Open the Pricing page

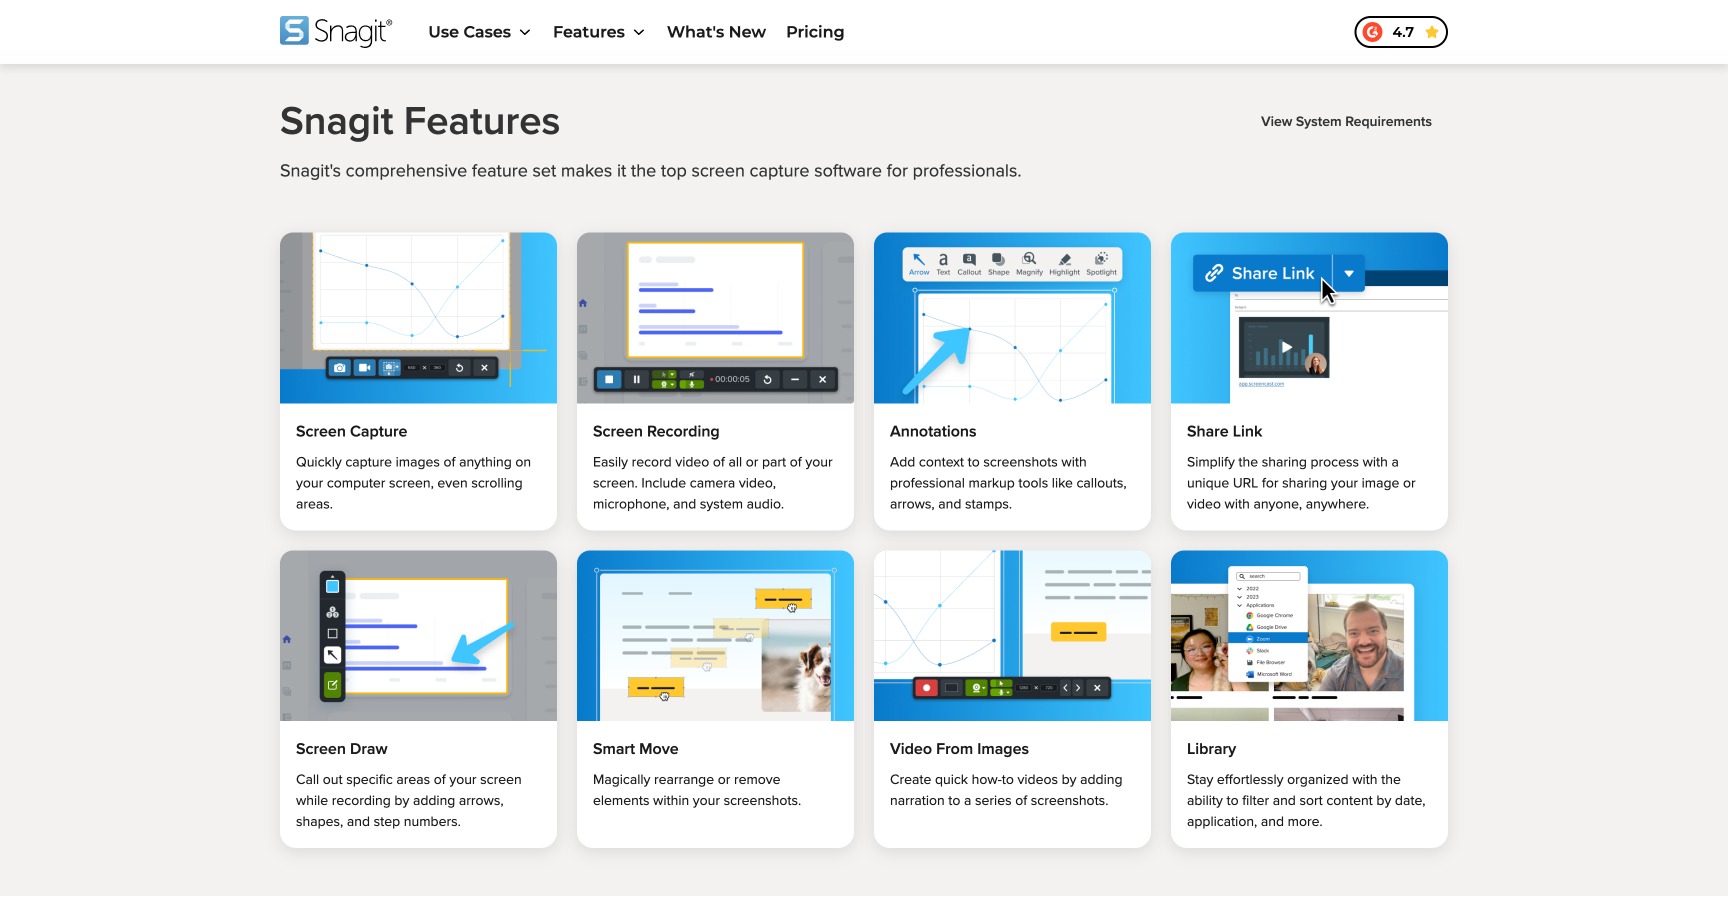tap(815, 32)
